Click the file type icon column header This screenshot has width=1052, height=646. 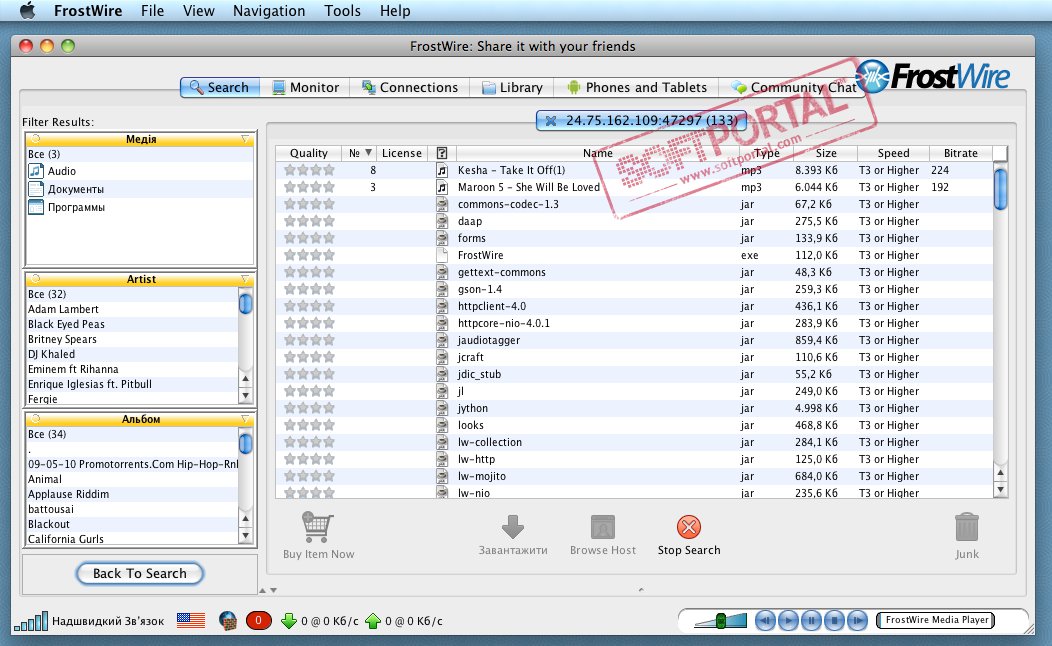pos(441,153)
